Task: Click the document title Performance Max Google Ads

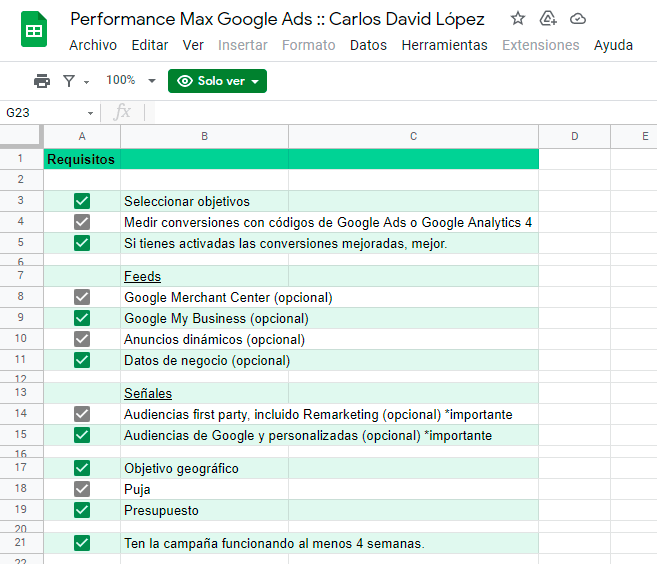Action: pyautogui.click(x=277, y=19)
